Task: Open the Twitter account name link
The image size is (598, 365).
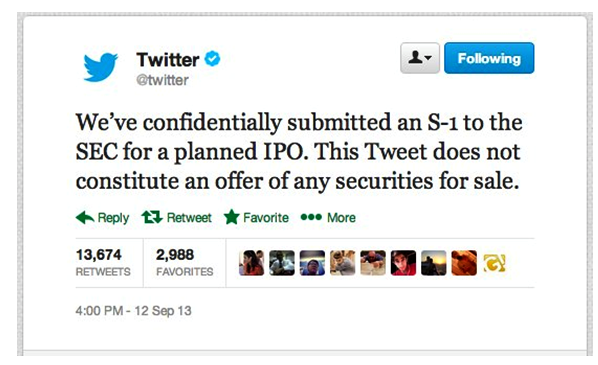Action: tap(168, 59)
